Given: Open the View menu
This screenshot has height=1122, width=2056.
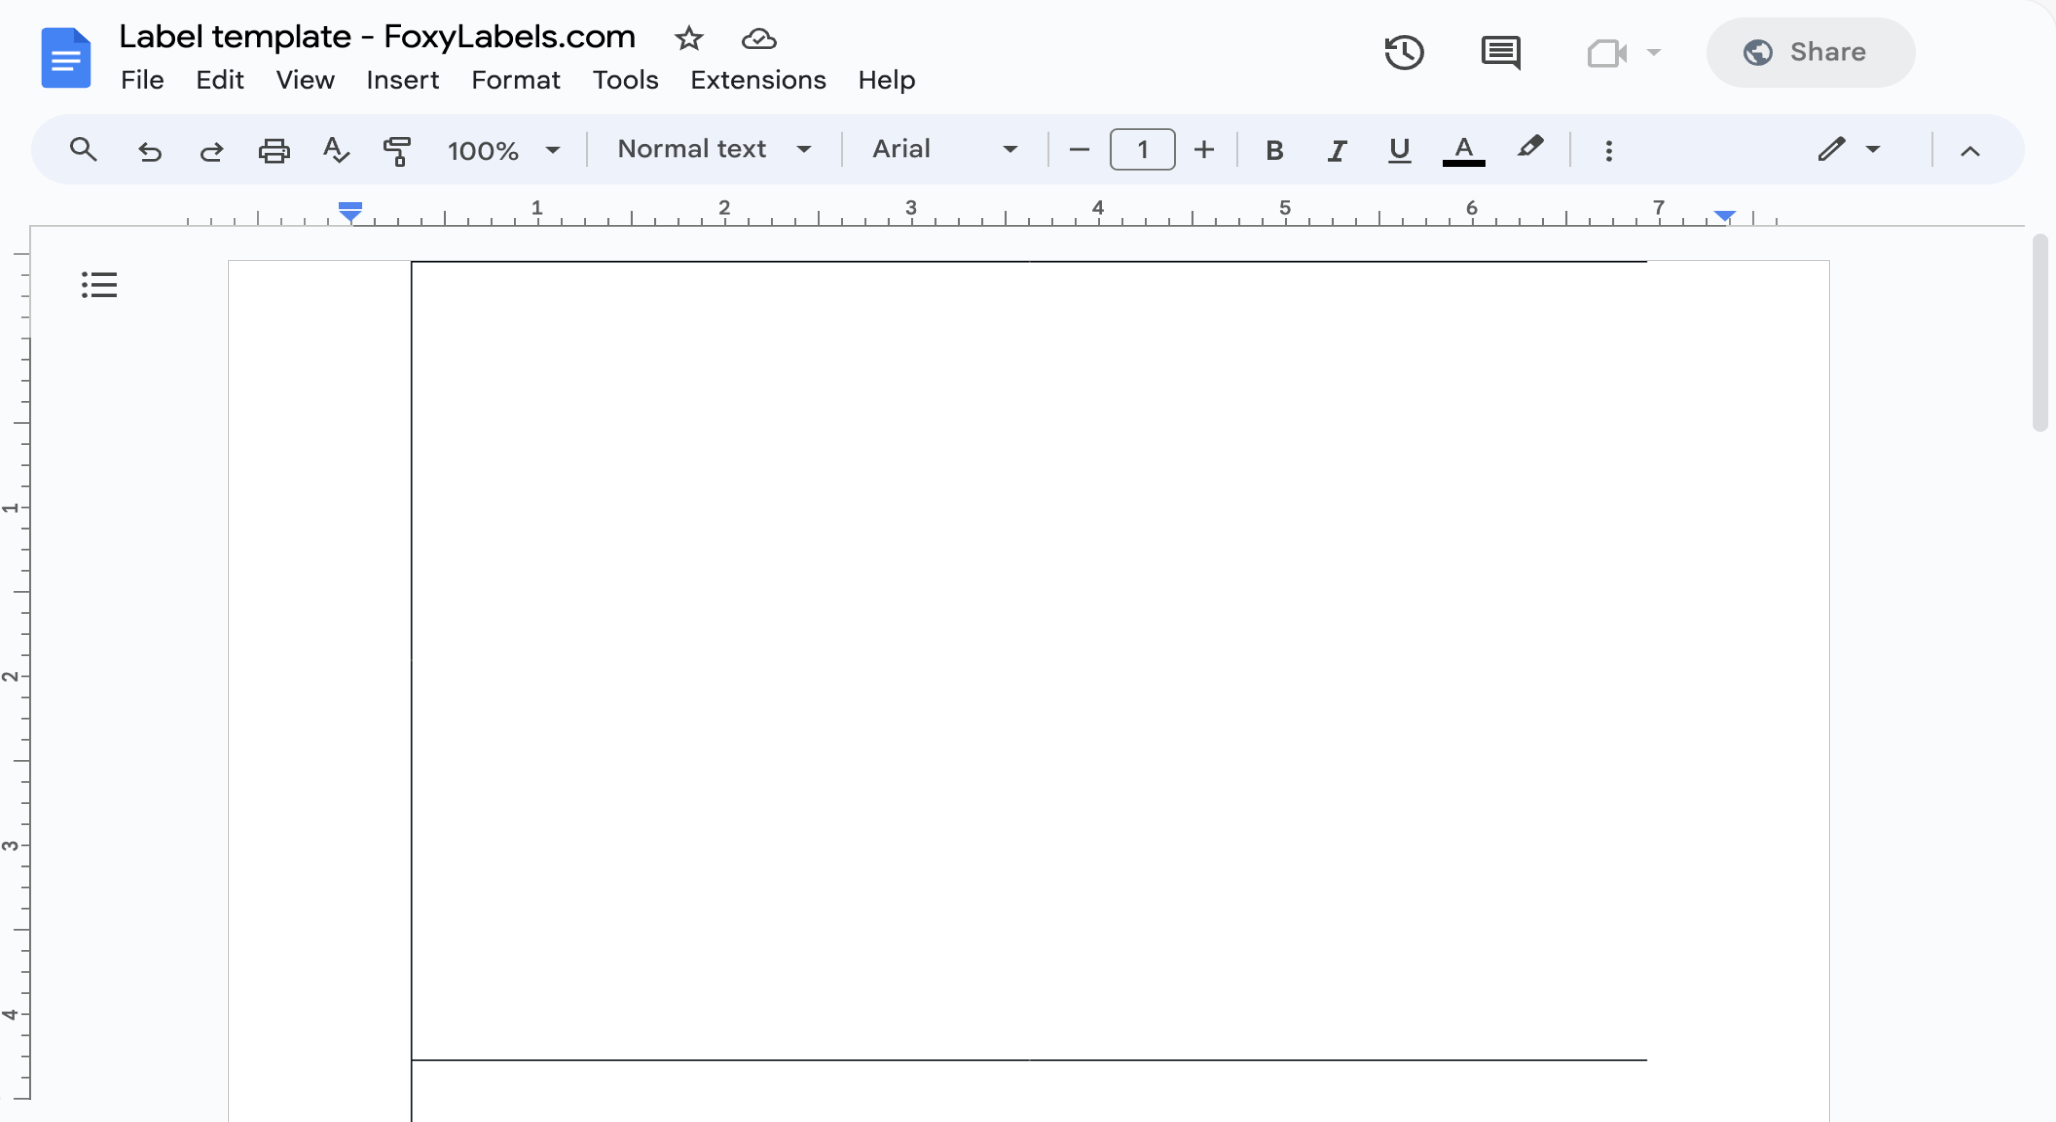Looking at the screenshot, I should coord(305,80).
